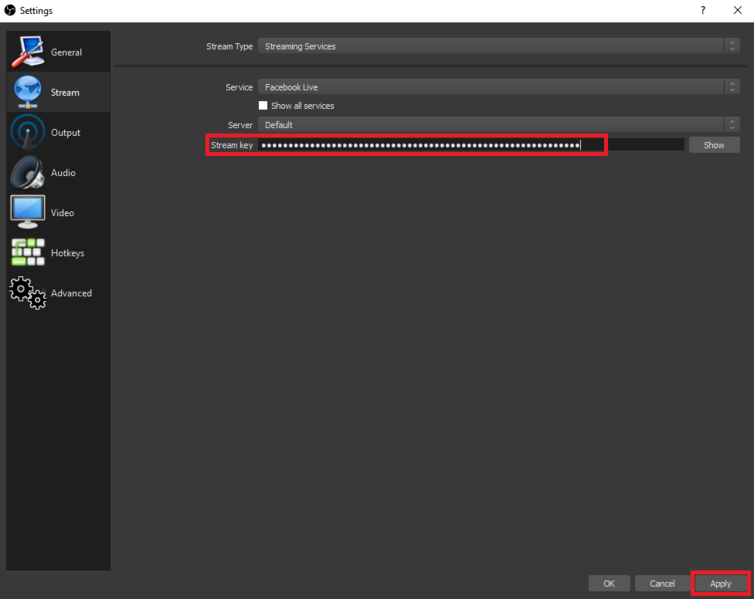
Task: Select the Hotkeys keyboard icon
Action: point(28,252)
